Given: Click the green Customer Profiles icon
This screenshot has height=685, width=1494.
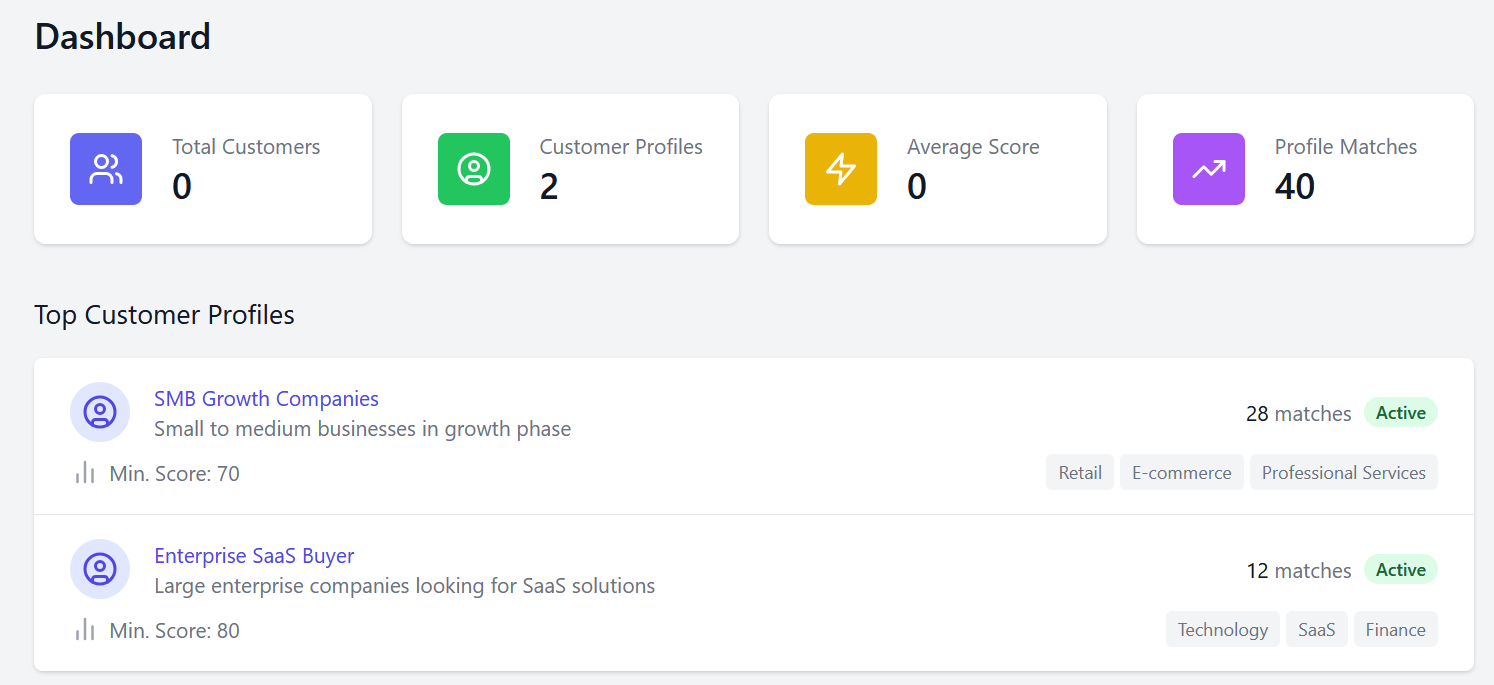Looking at the screenshot, I should tap(474, 169).
